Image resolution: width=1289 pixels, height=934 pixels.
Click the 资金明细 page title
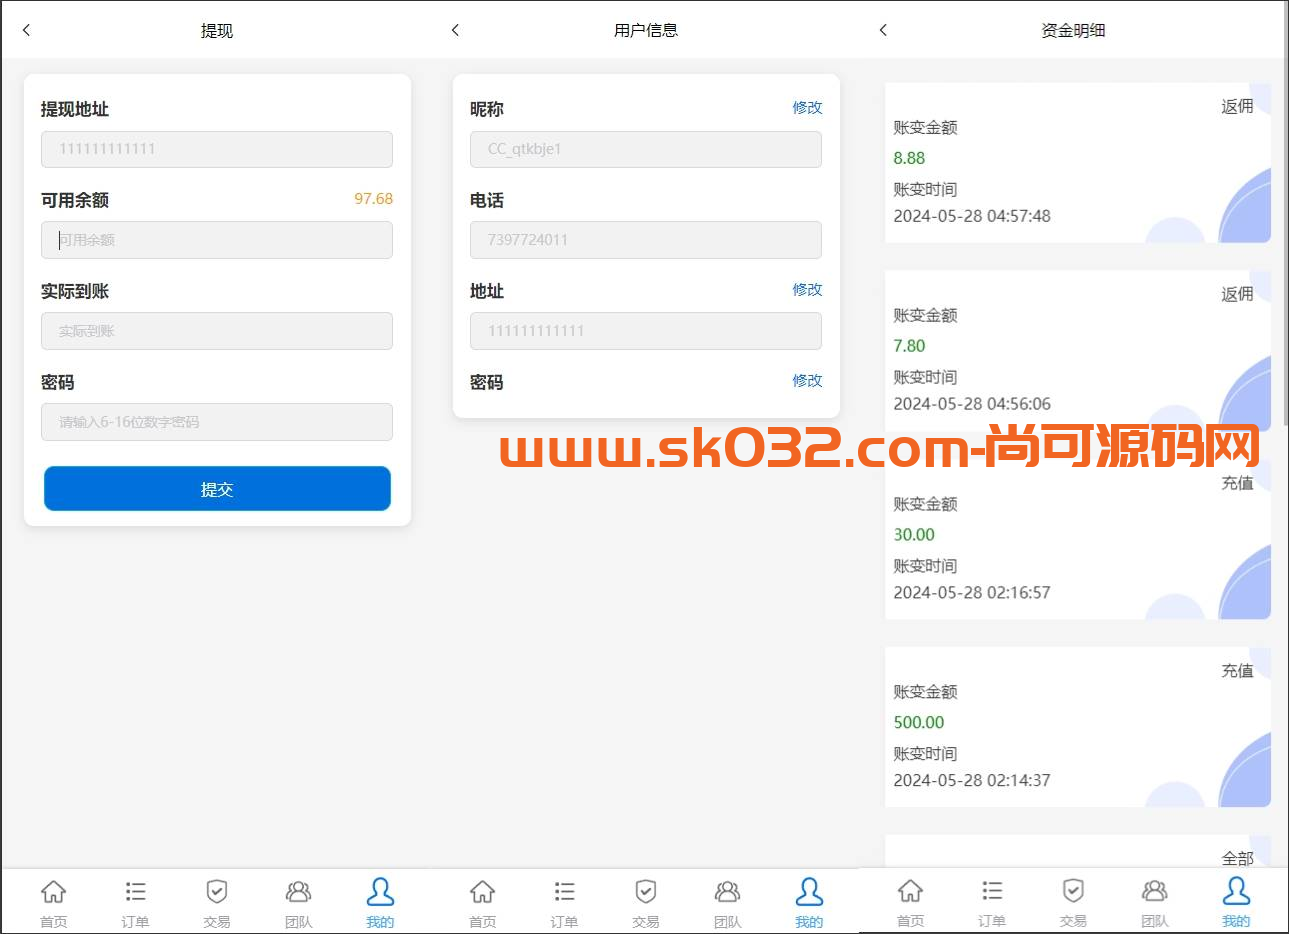point(1073,30)
